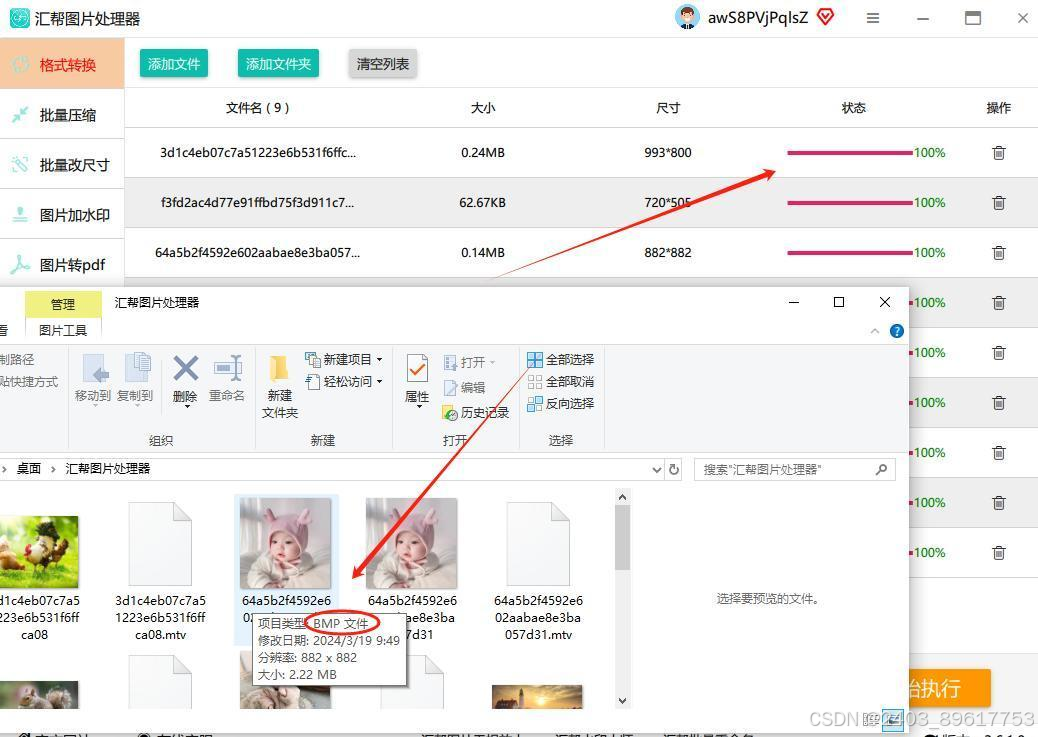Screen dimensions: 1038x737
Task: Expand the address bar history dropdown
Action: (657, 469)
